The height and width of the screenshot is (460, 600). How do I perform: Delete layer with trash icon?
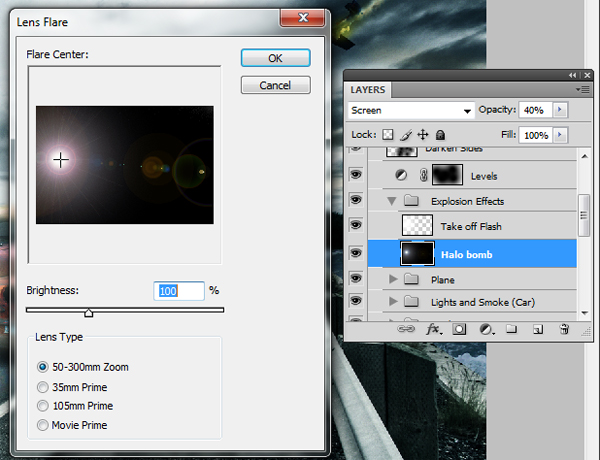click(564, 329)
